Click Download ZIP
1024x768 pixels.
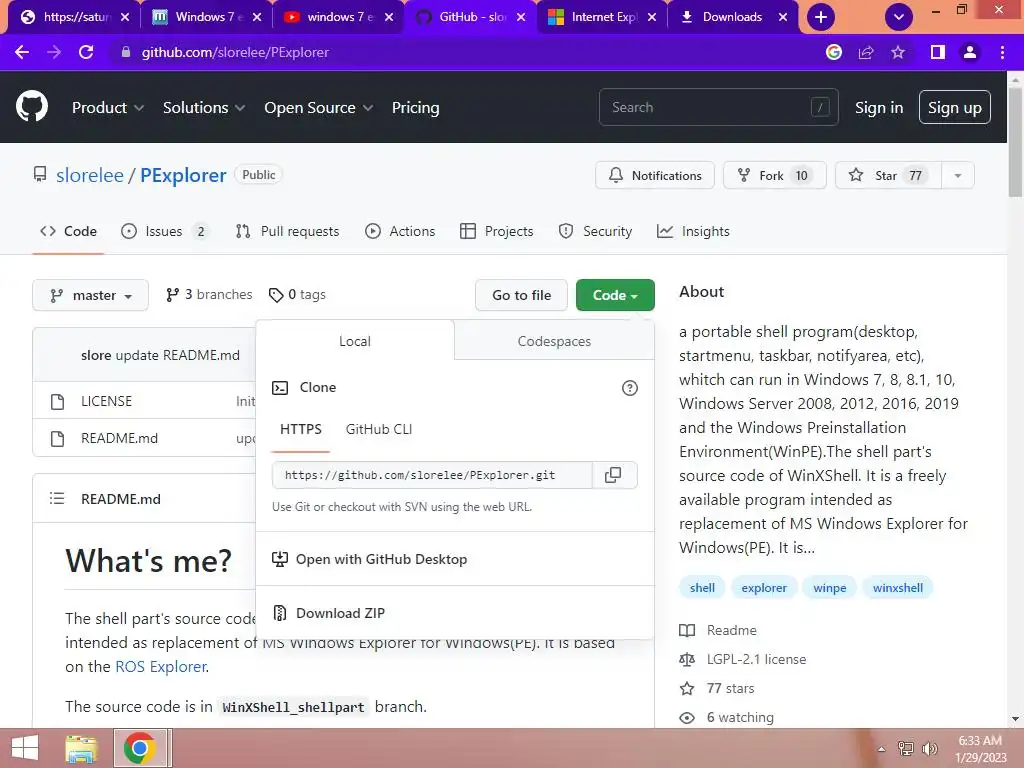340,613
